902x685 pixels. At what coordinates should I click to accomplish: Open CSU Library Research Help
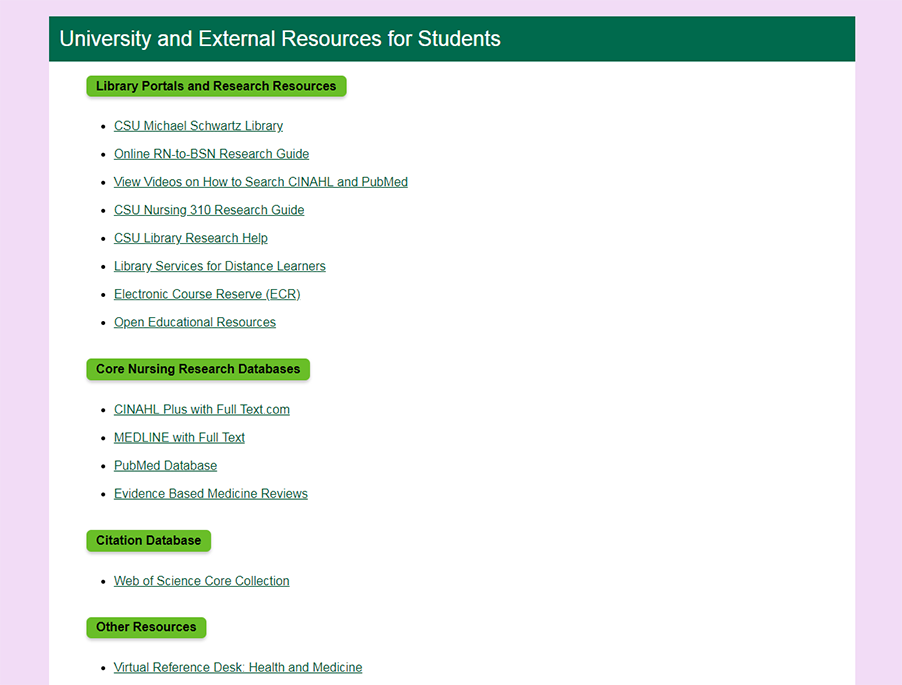190,238
